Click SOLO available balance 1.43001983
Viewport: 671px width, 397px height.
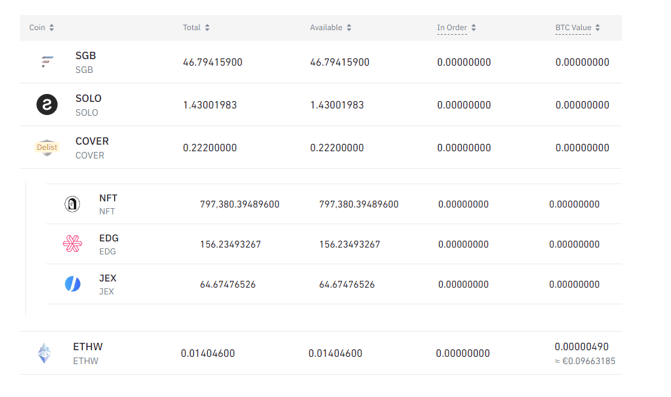pyautogui.click(x=337, y=105)
